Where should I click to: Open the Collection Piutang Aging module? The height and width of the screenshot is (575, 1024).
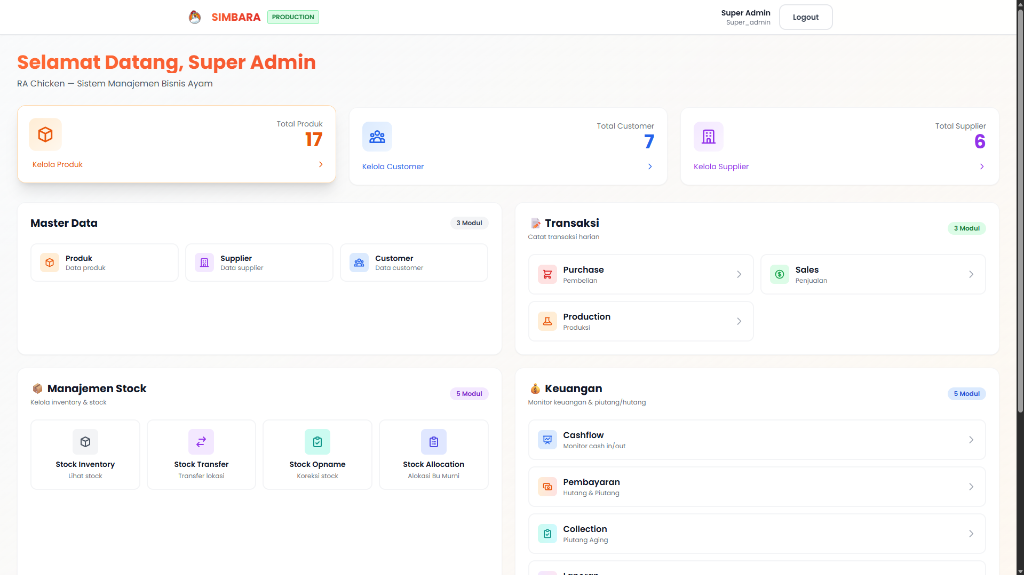pyautogui.click(x=757, y=534)
